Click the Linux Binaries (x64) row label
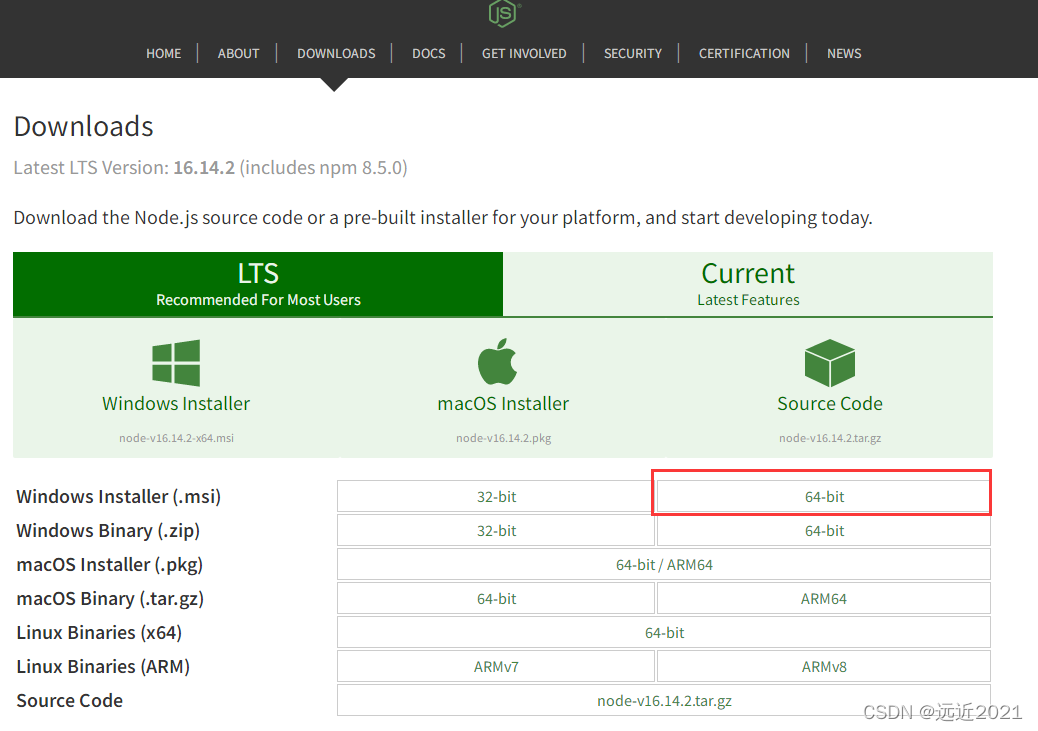Screen dimensions: 1038x731 [x=99, y=632]
